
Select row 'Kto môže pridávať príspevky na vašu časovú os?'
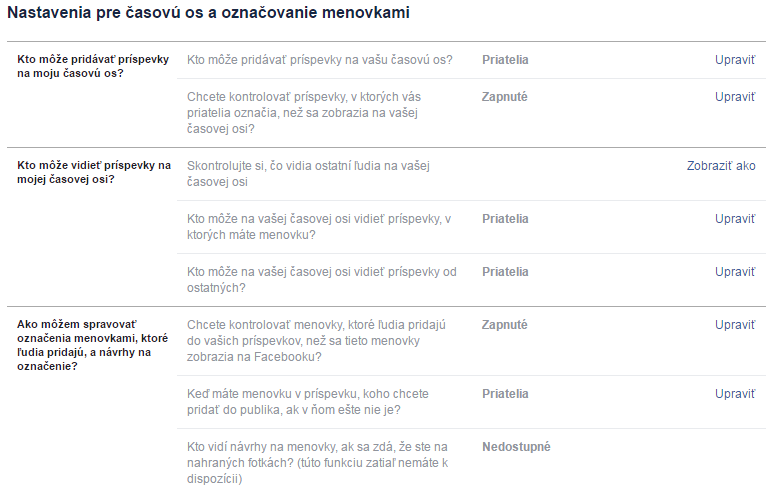320,60
